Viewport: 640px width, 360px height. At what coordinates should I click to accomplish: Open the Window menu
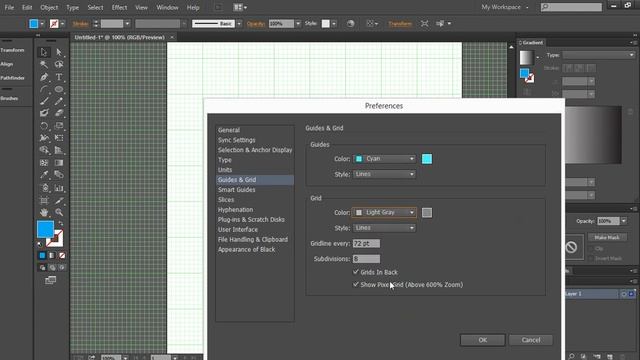tap(167, 7)
